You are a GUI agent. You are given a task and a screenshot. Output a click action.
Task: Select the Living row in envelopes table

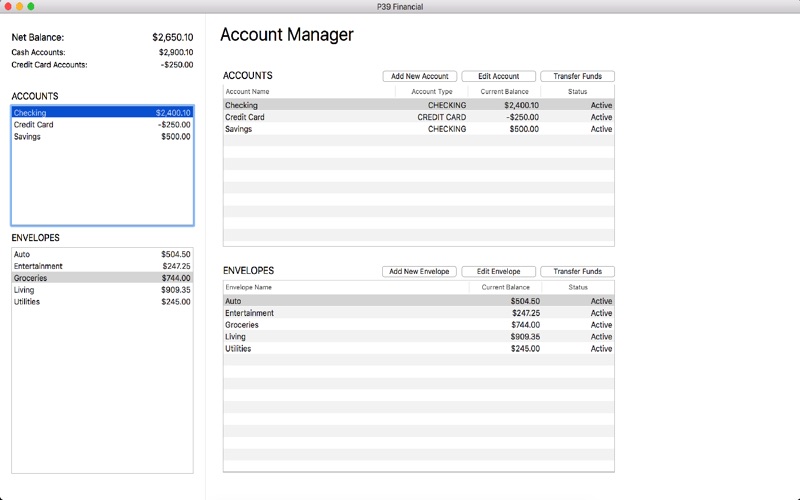click(x=418, y=337)
